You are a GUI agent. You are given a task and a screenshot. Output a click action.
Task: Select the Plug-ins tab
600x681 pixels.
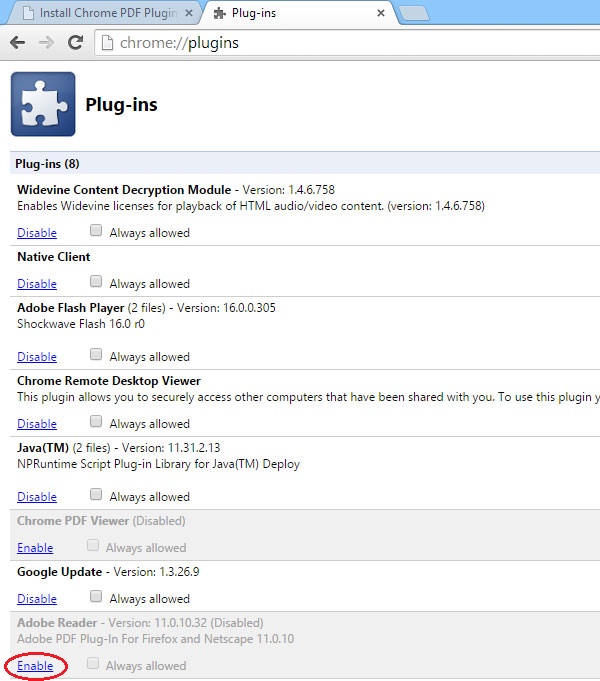(x=290, y=14)
